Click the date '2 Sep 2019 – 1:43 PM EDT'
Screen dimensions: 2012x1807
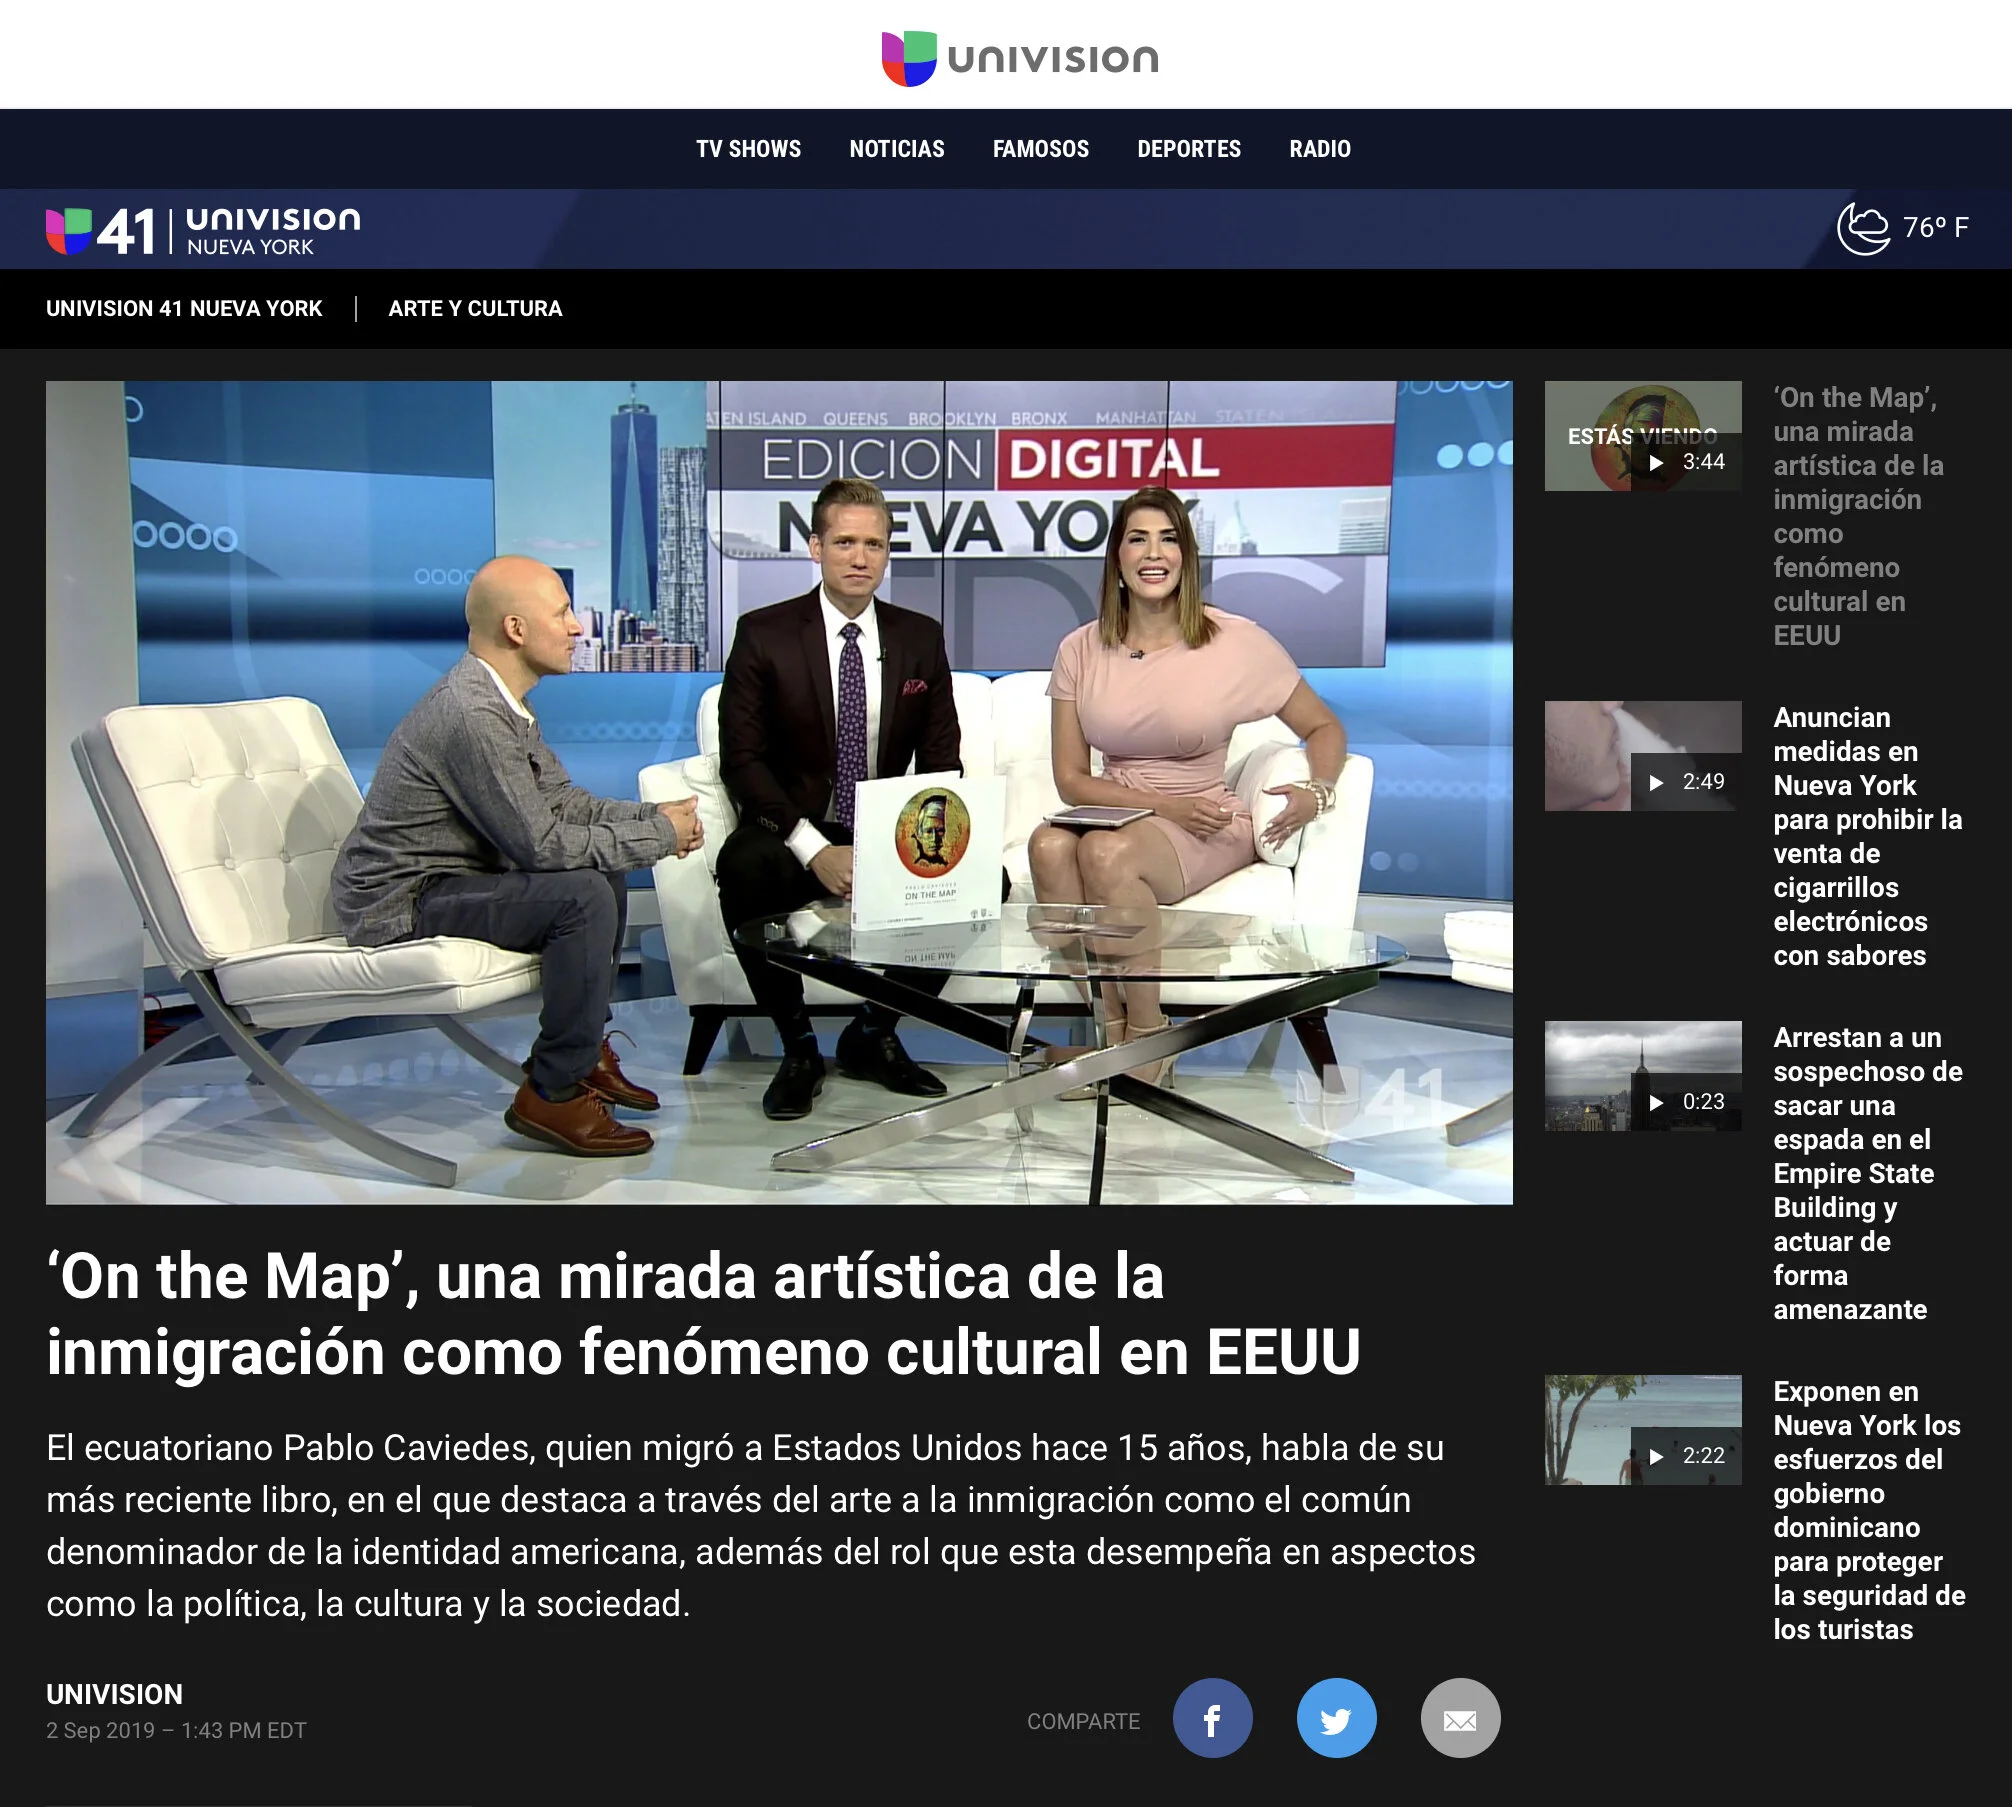[x=176, y=1730]
